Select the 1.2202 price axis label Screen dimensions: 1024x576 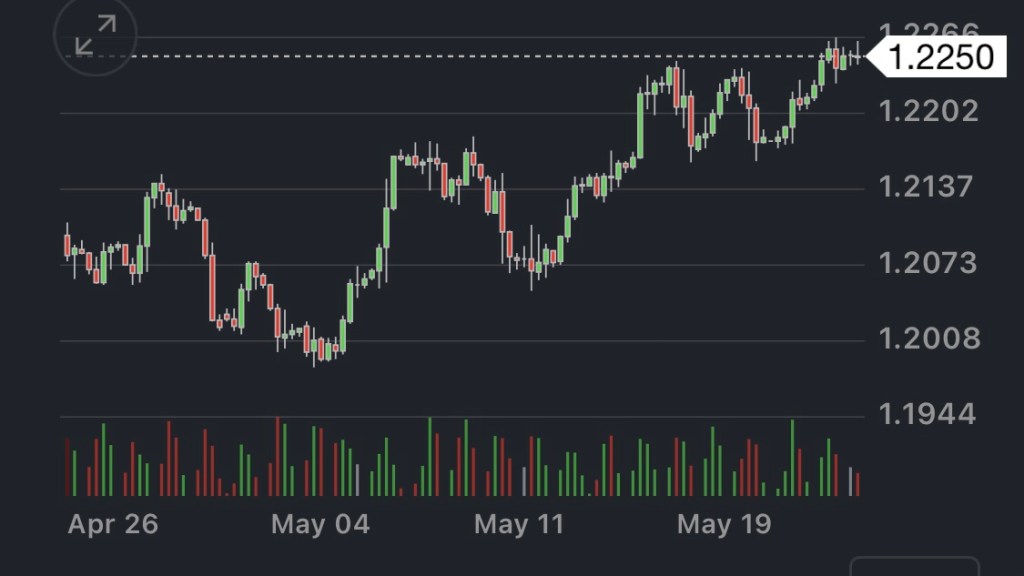(929, 110)
